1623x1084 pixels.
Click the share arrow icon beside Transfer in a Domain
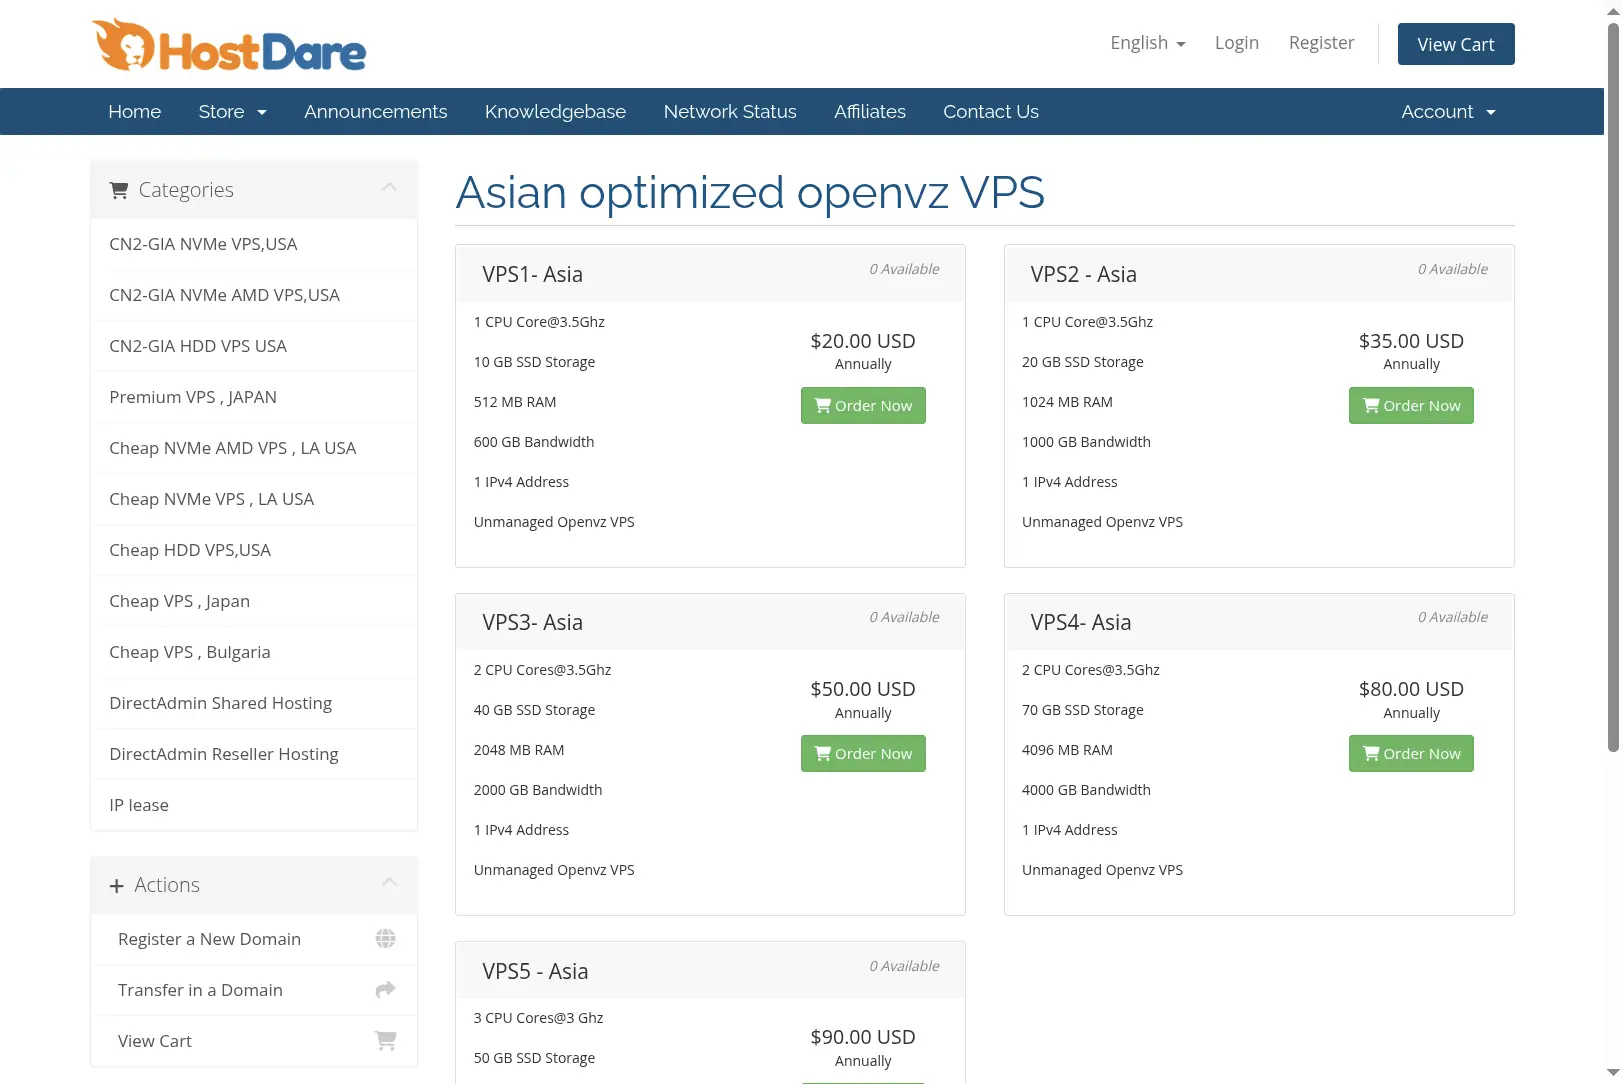385,990
